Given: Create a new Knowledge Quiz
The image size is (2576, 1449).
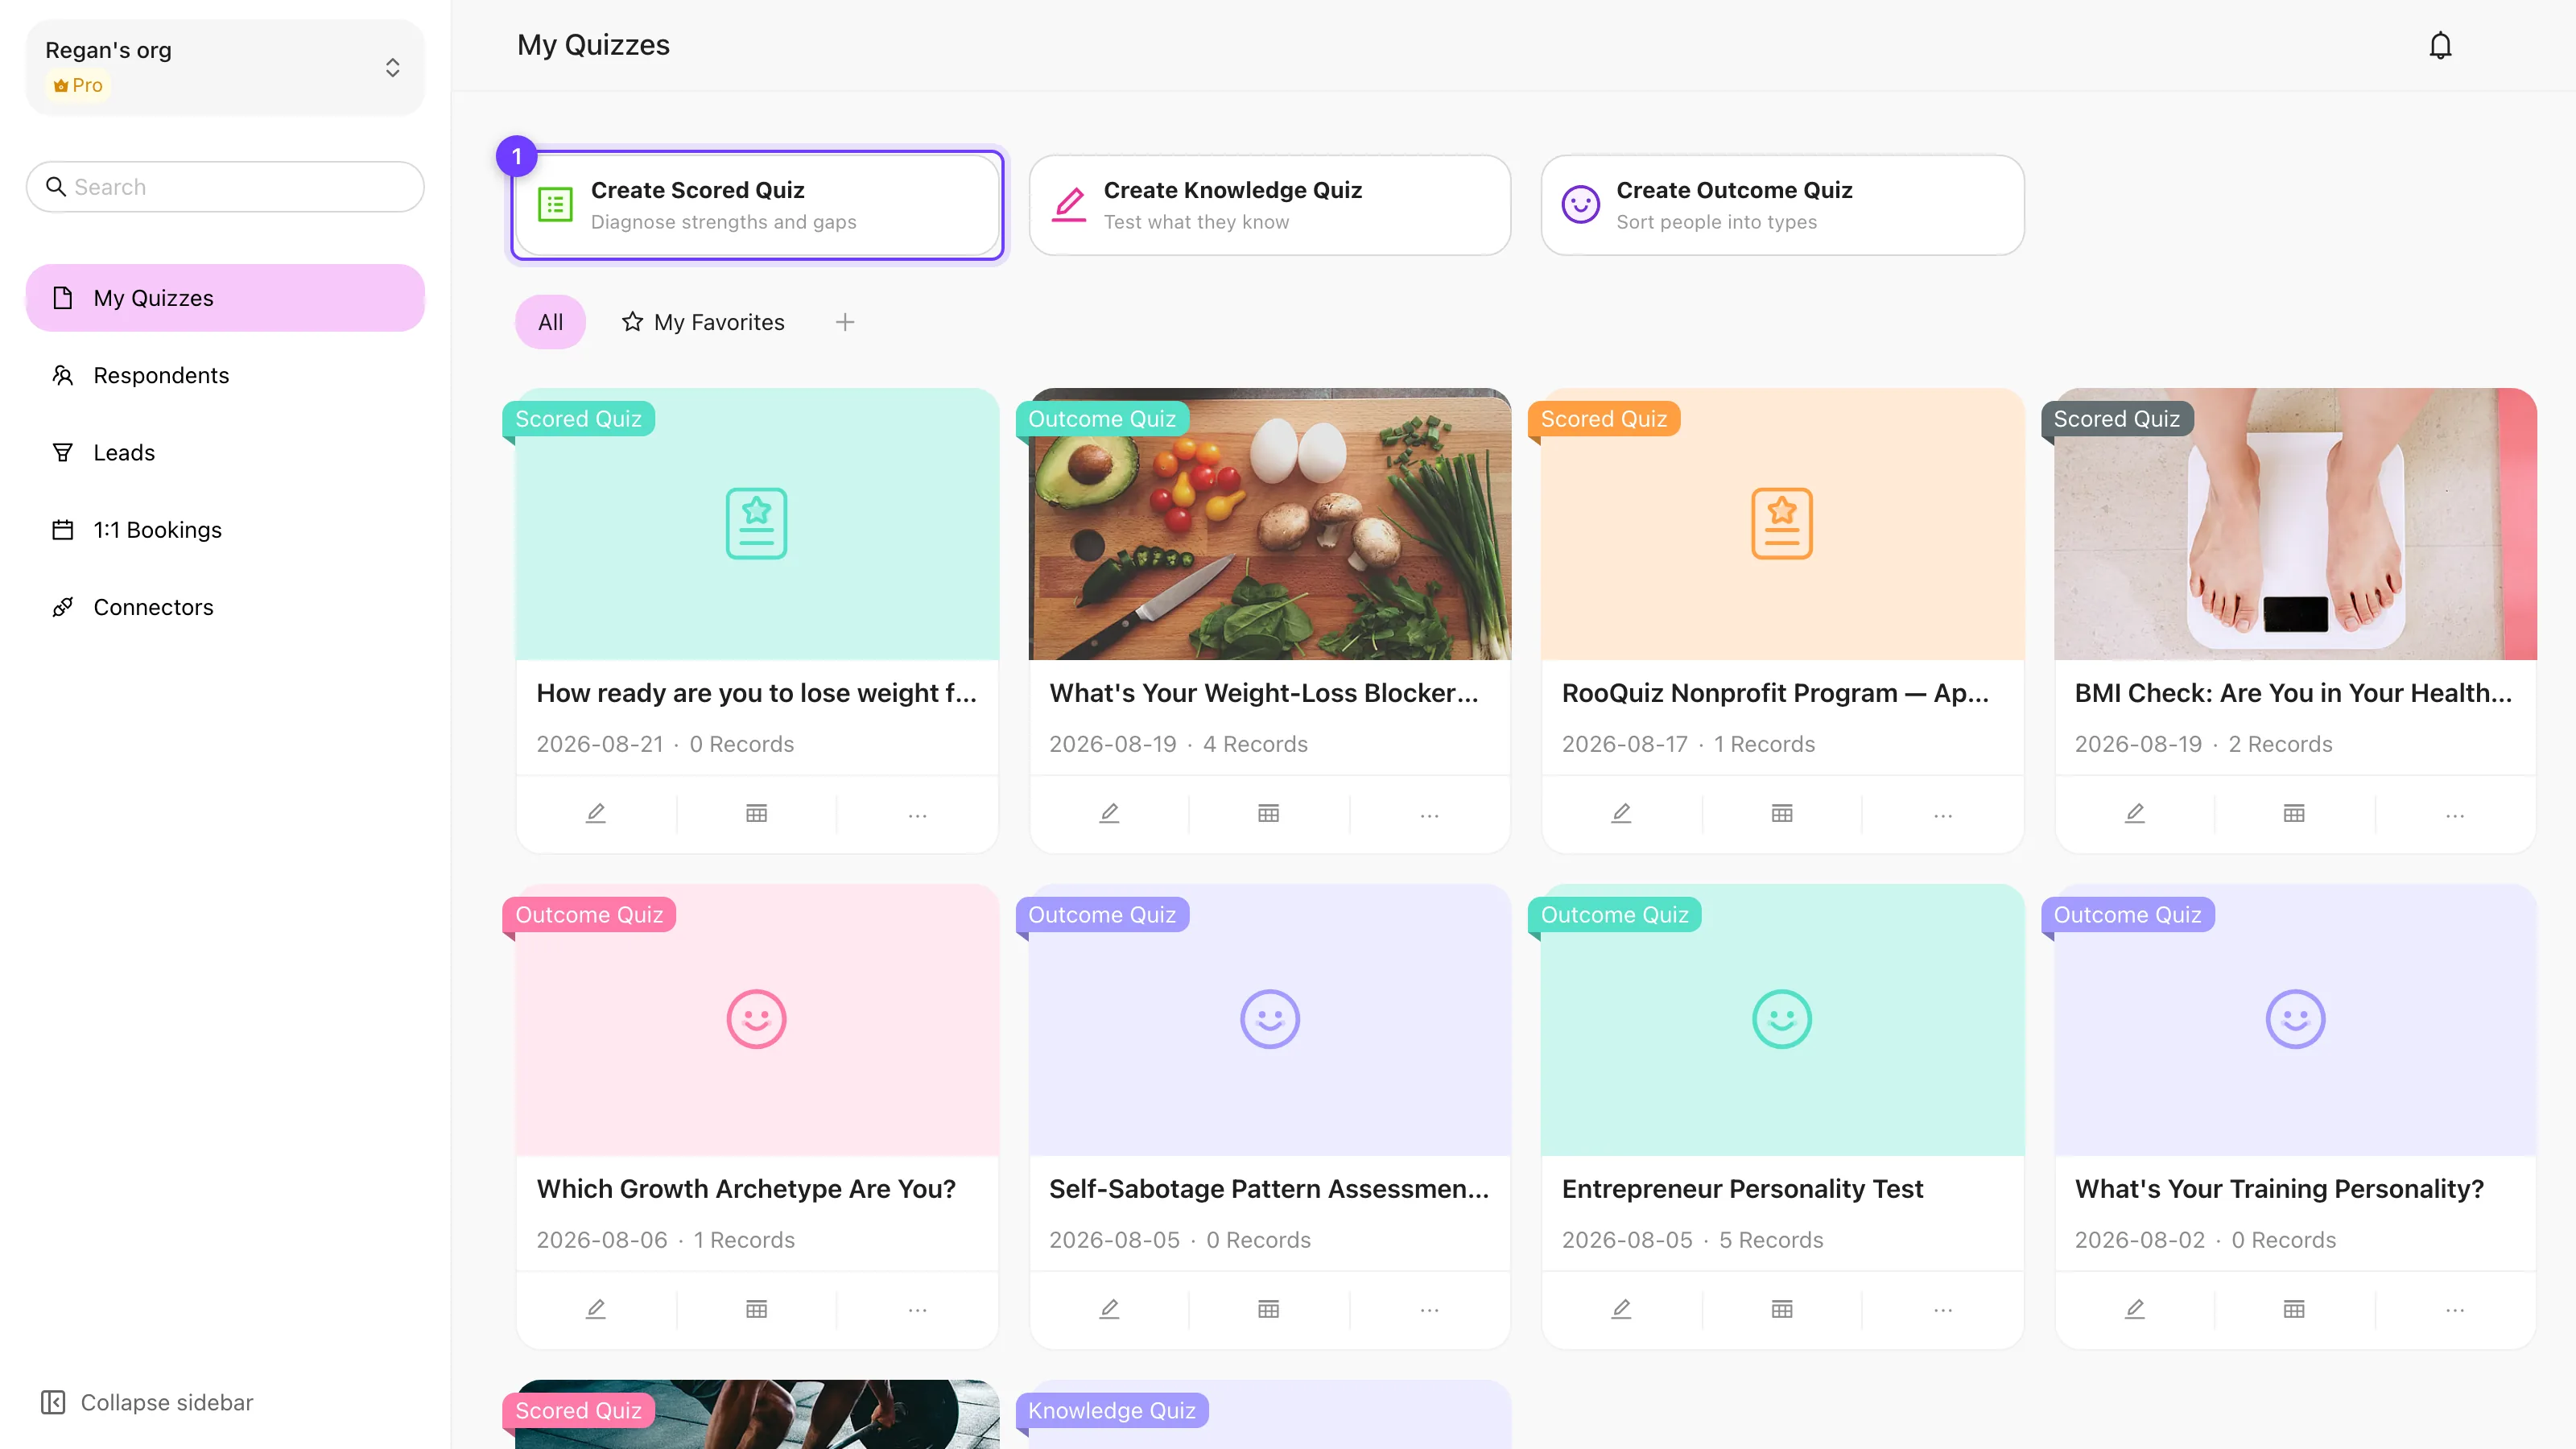Looking at the screenshot, I should 1270,205.
